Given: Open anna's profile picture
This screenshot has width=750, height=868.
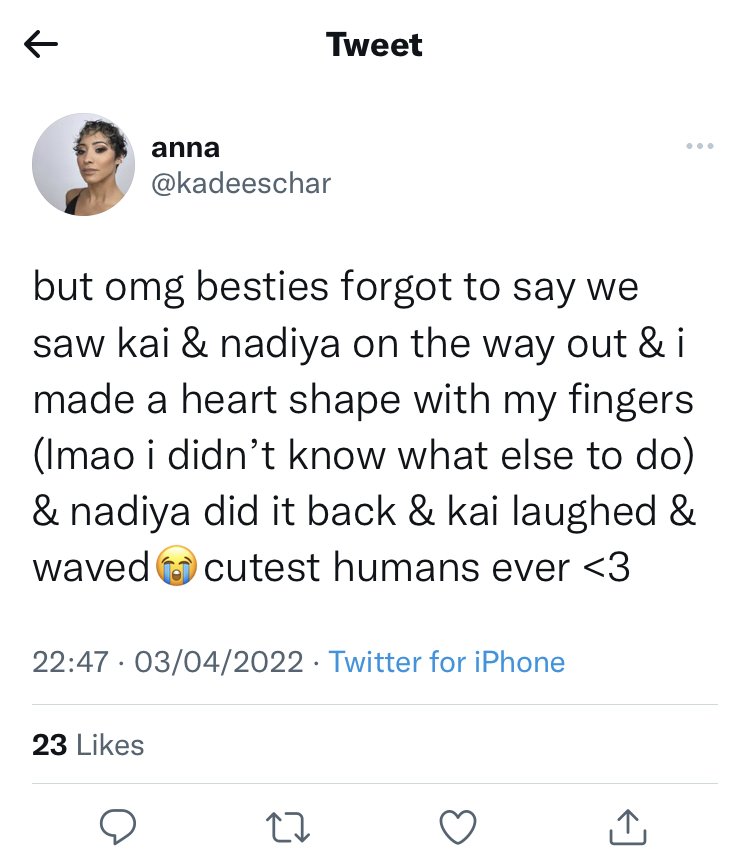Looking at the screenshot, I should (84, 164).
